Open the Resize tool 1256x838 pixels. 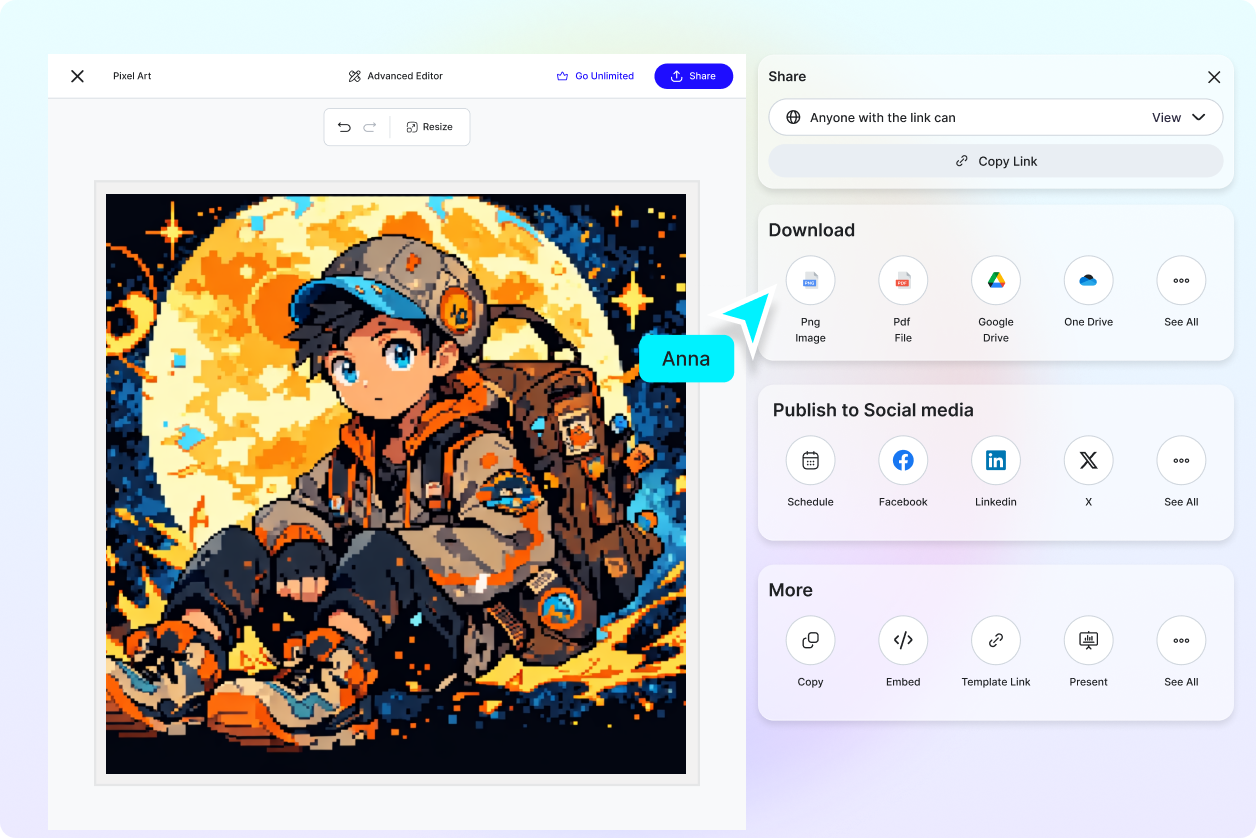coord(430,127)
